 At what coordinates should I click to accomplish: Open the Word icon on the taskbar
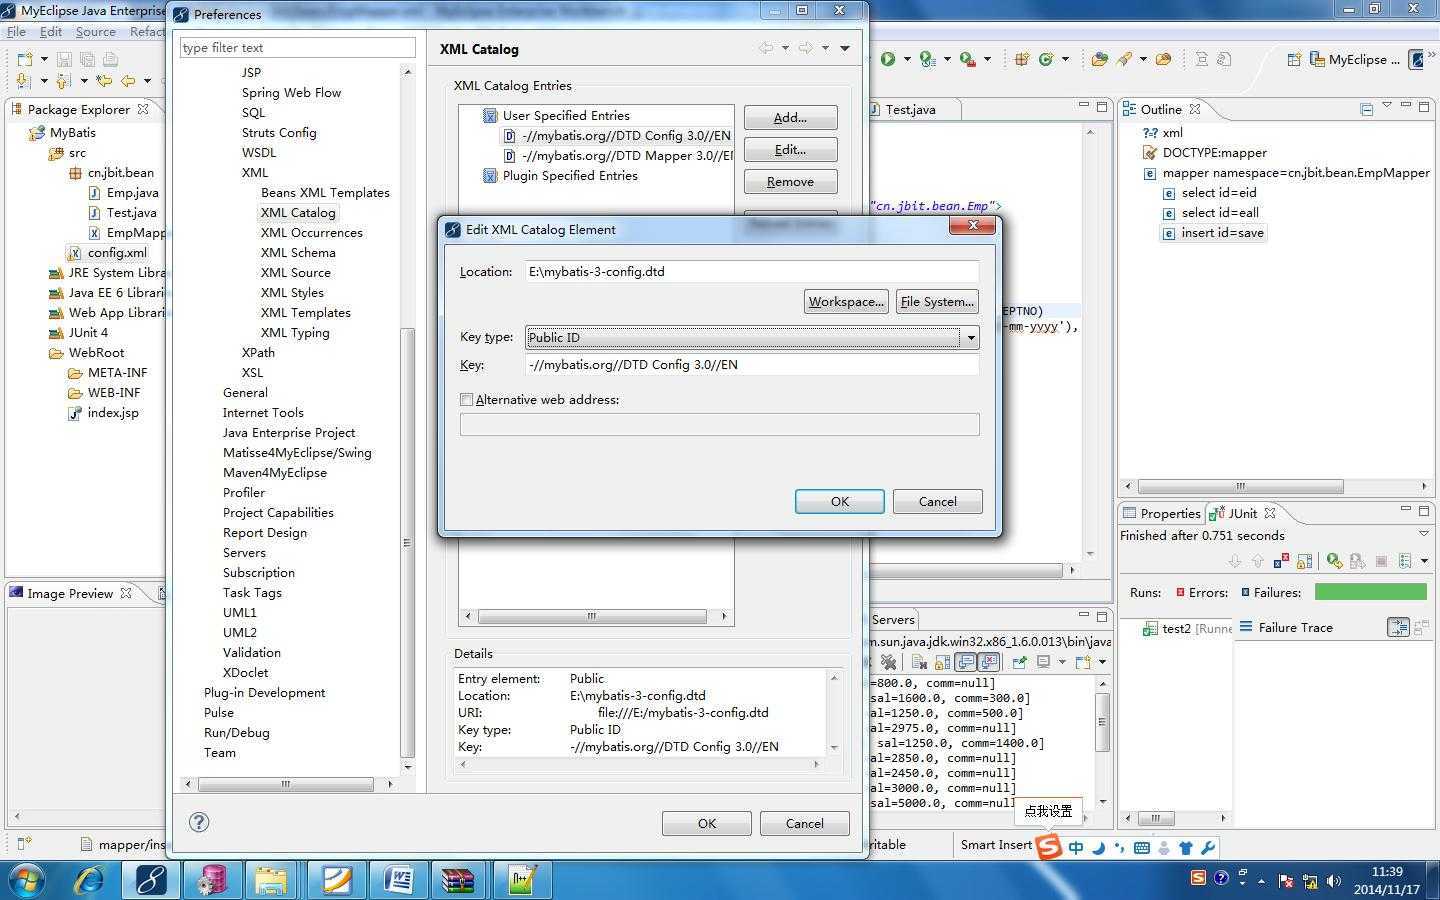pyautogui.click(x=399, y=880)
